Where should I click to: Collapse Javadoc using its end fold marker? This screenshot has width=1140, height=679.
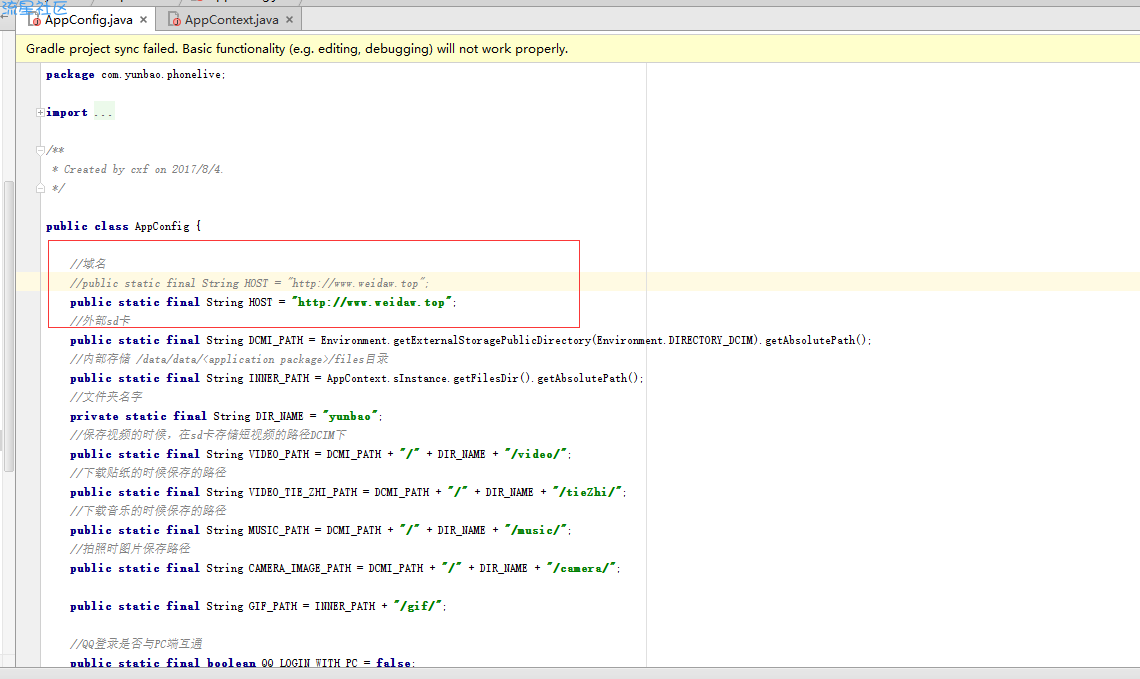(40, 188)
